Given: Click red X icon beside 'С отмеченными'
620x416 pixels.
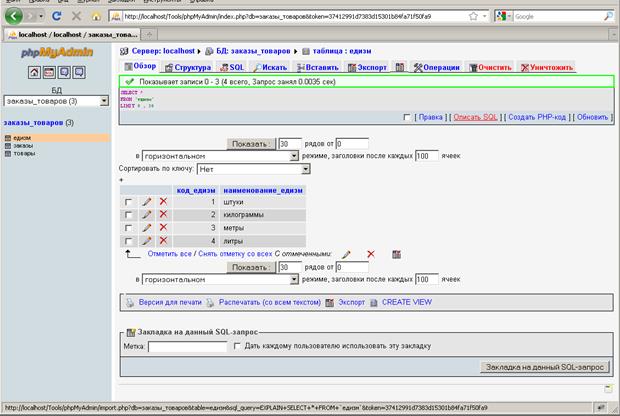Looking at the screenshot, I should [370, 254].
